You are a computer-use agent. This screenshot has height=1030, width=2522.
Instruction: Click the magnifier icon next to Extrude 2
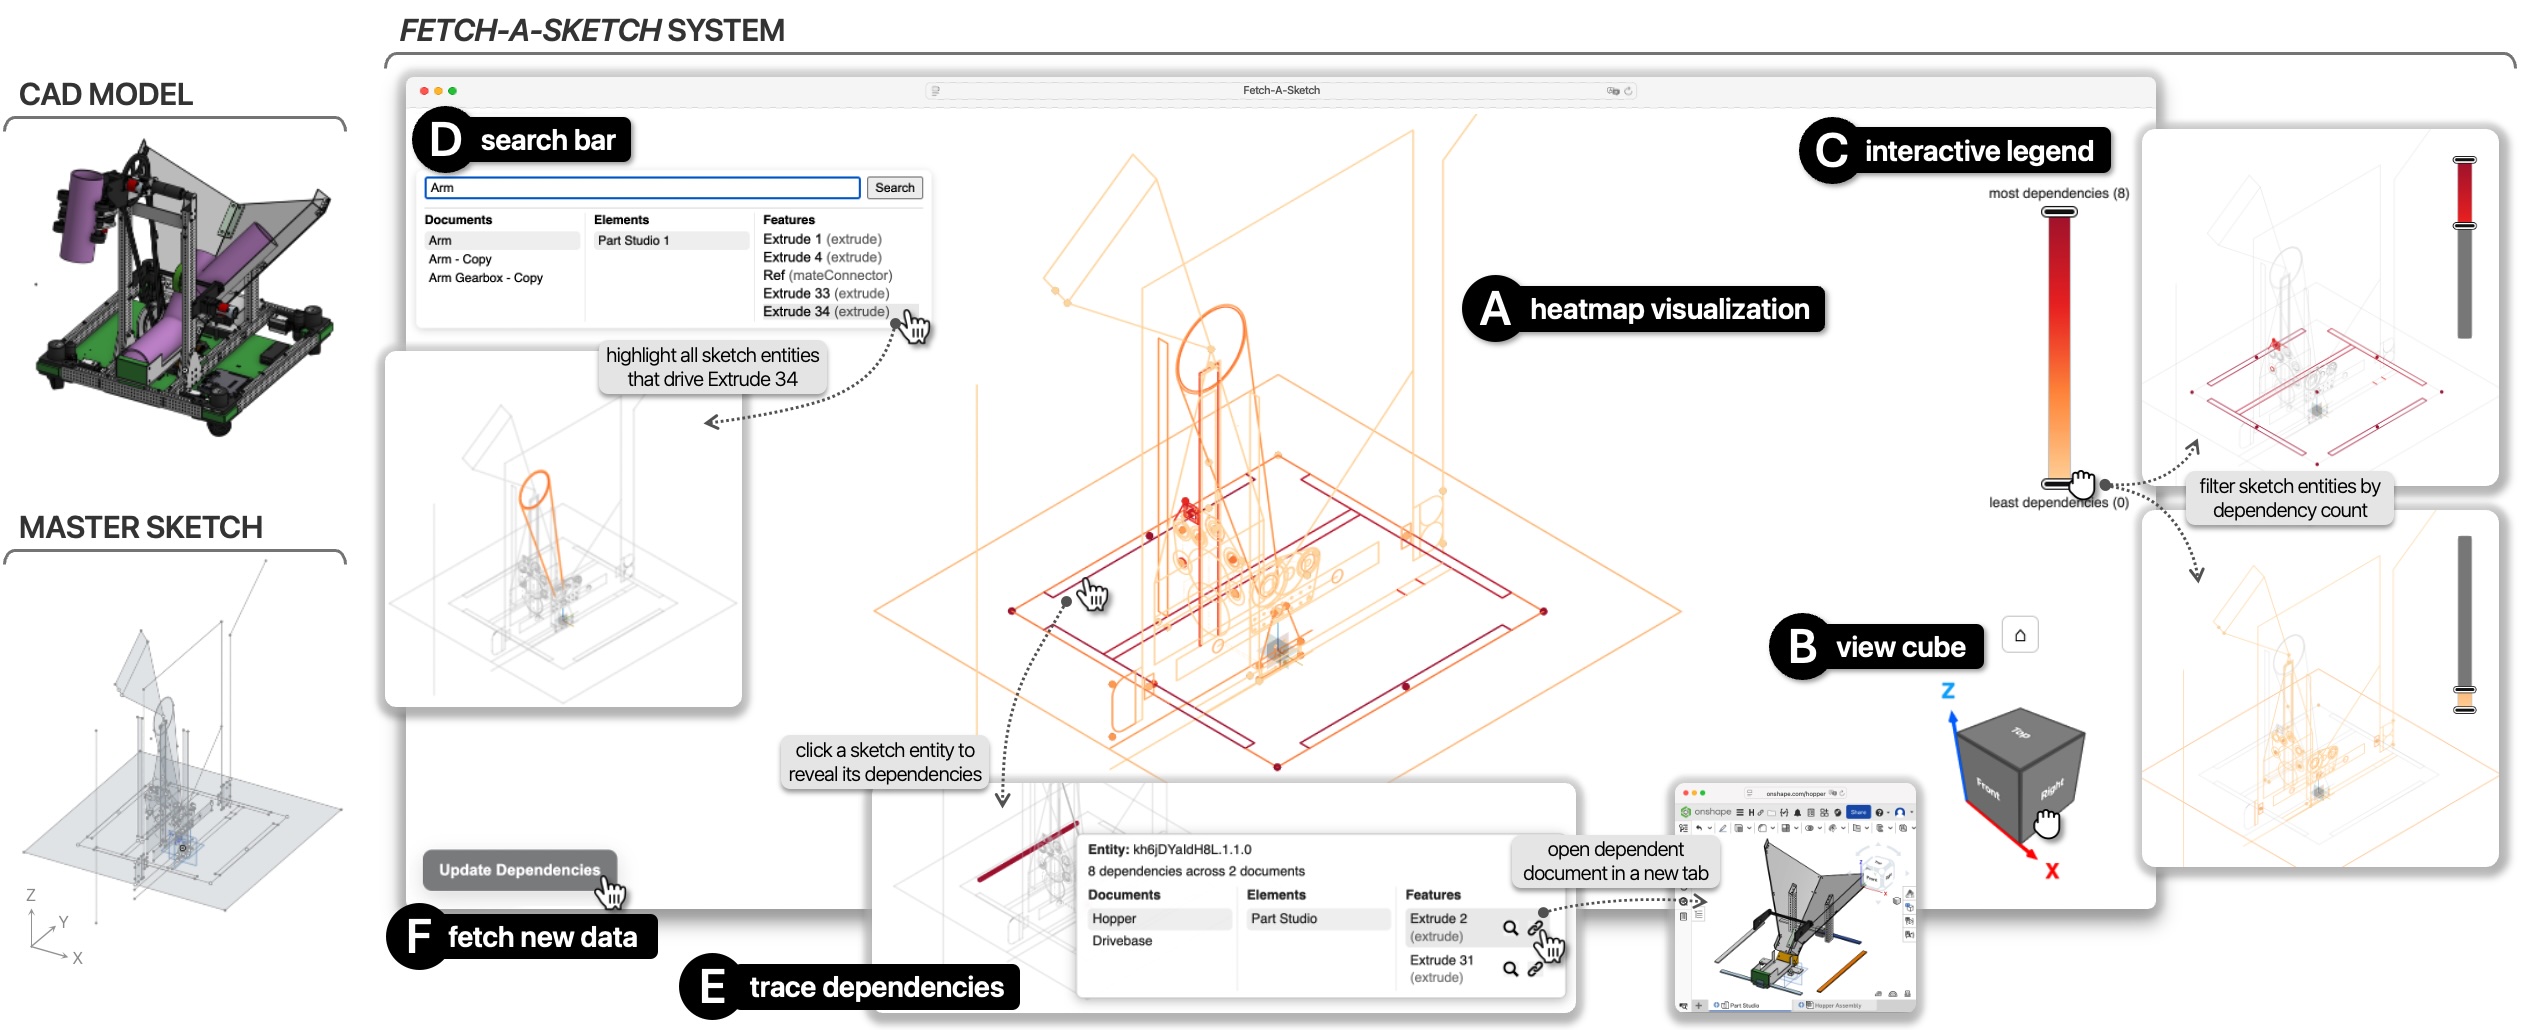[x=1510, y=928]
